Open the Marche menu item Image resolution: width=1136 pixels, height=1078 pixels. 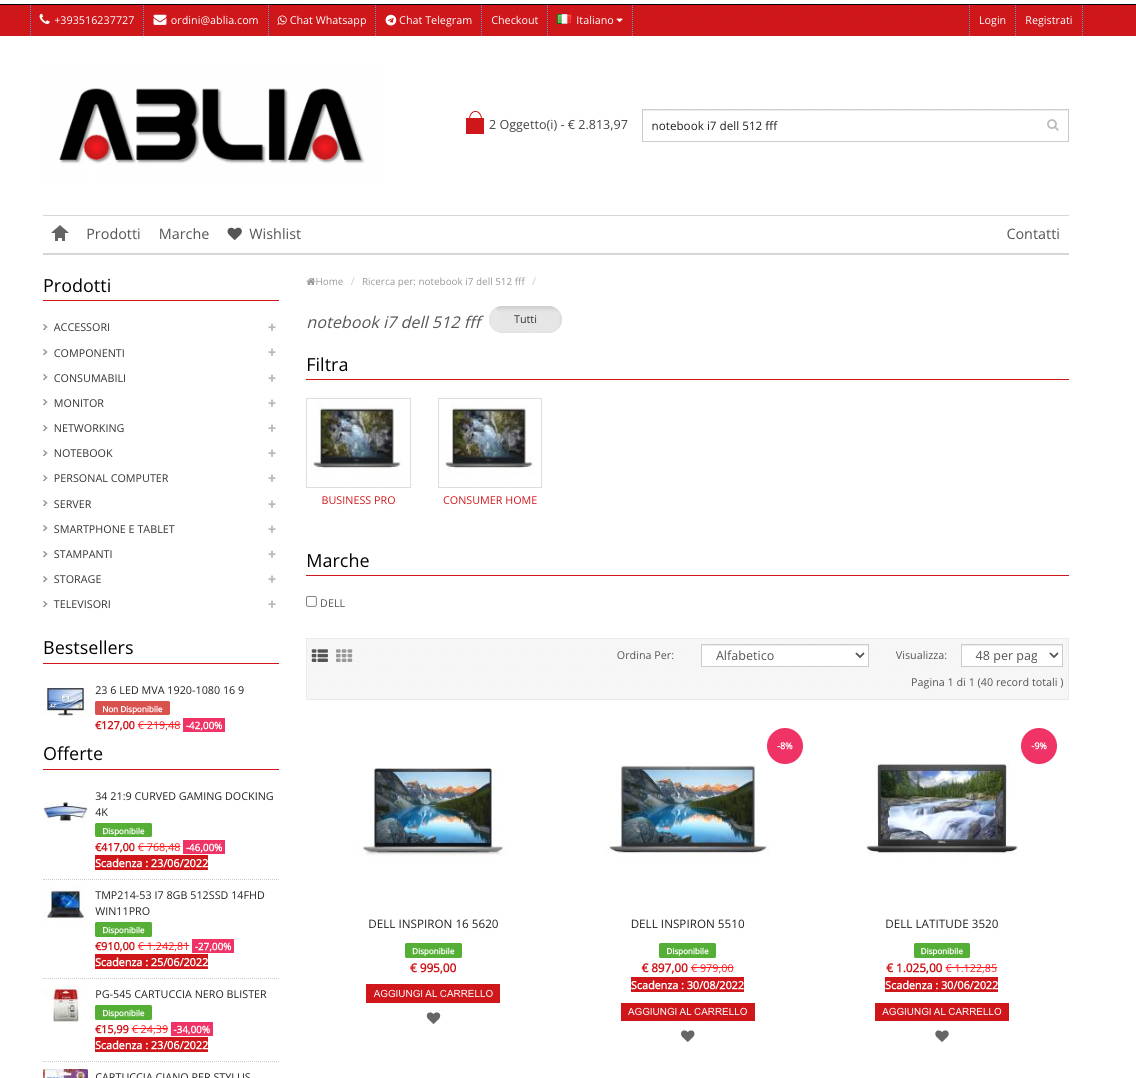(184, 234)
